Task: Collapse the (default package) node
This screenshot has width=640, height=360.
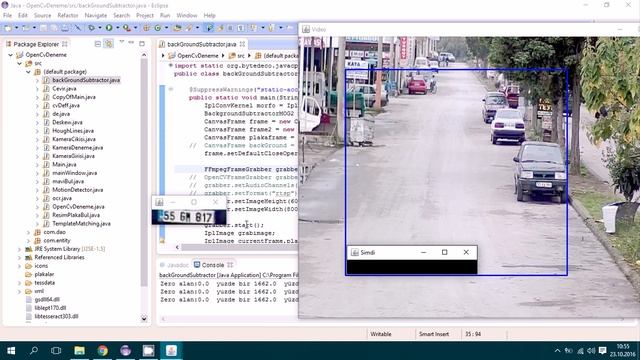Action: tap(28, 72)
